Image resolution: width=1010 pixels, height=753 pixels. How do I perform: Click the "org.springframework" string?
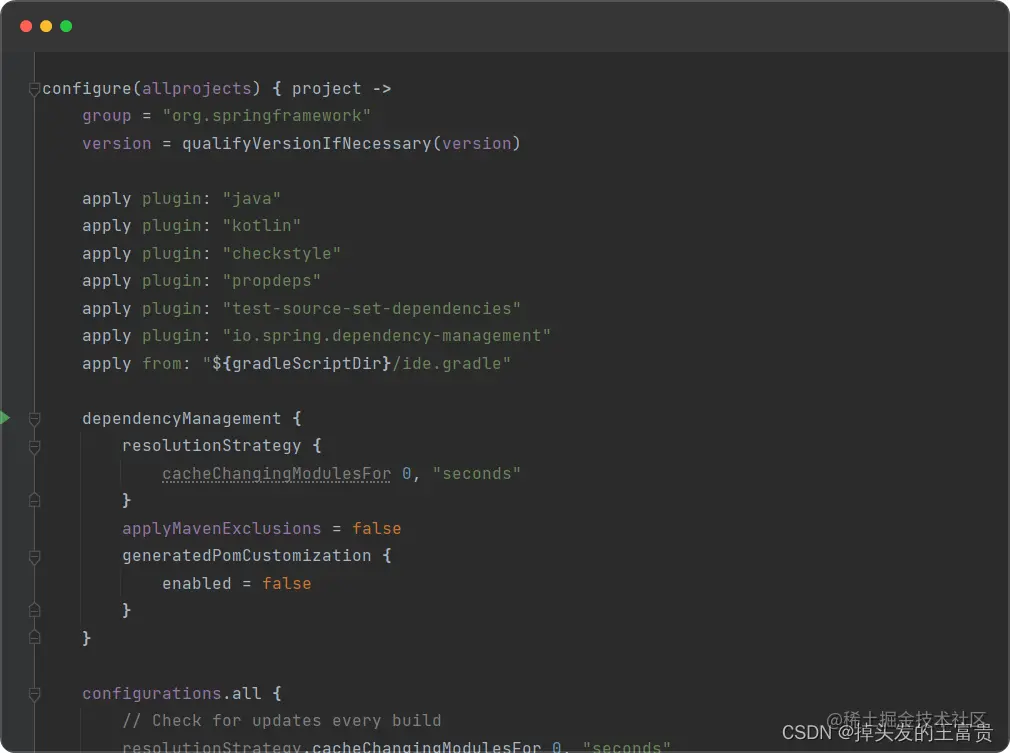click(267, 116)
